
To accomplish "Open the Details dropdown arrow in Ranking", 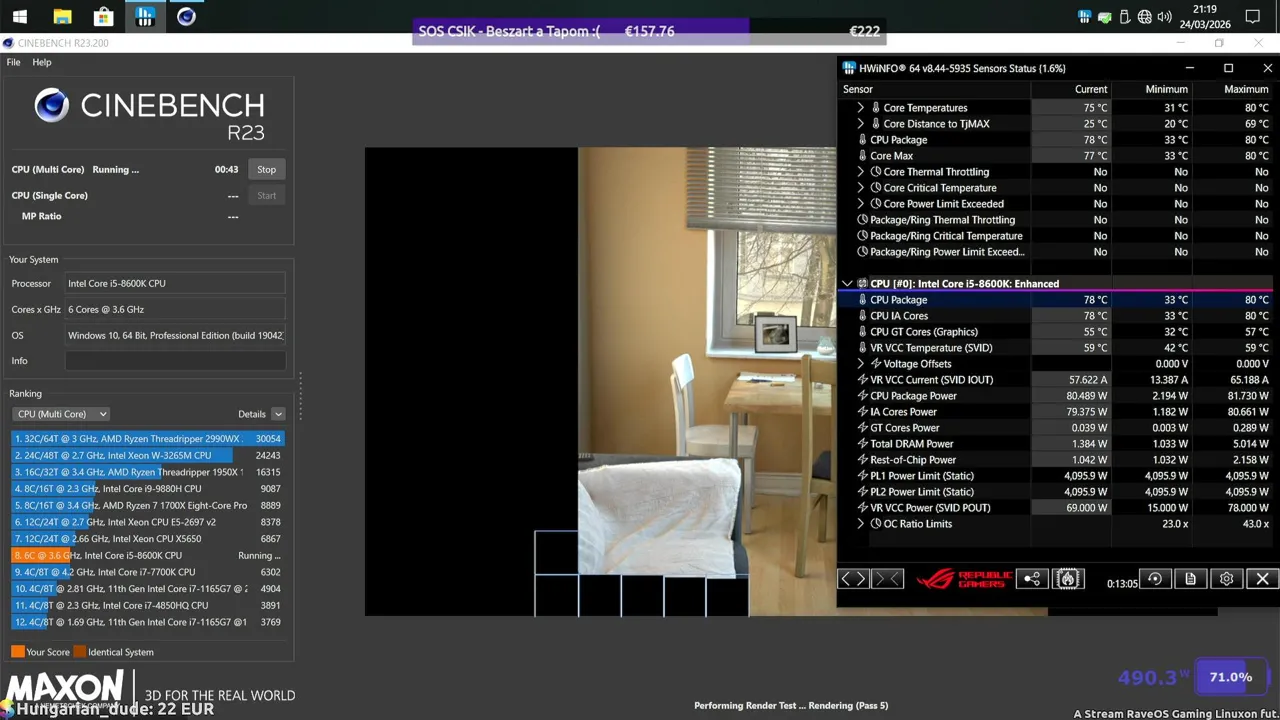I will click(x=278, y=414).
